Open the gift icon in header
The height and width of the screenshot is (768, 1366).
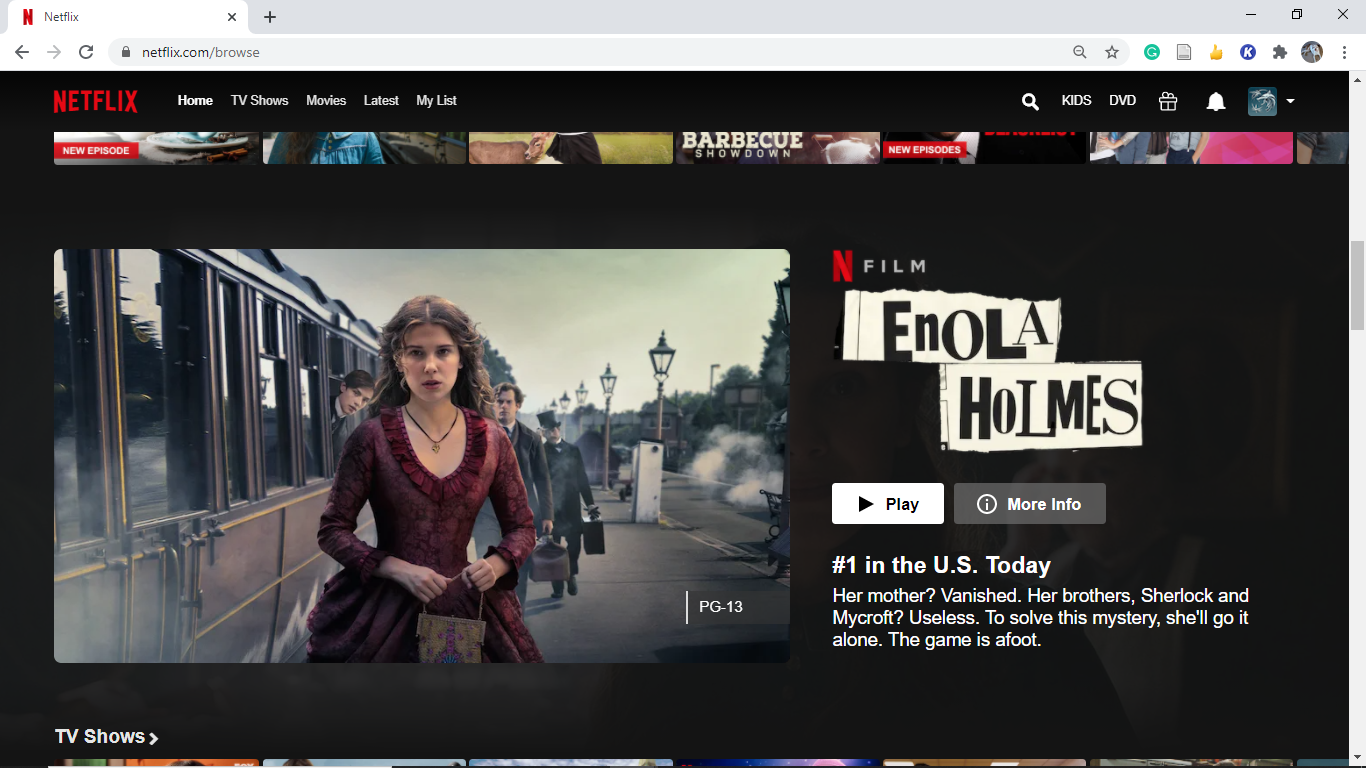[x=1168, y=101]
